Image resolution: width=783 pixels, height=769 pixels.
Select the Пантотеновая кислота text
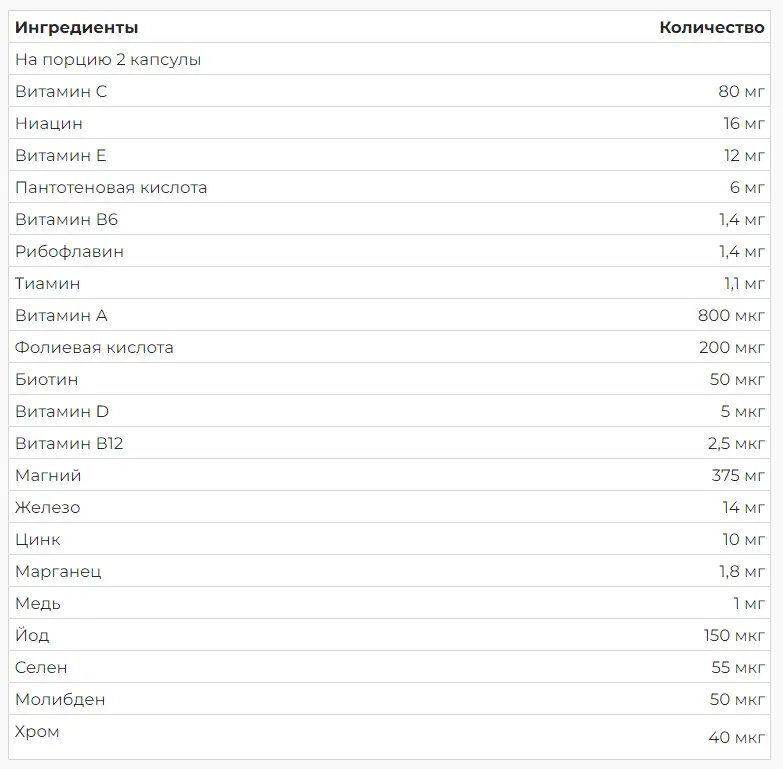point(111,188)
